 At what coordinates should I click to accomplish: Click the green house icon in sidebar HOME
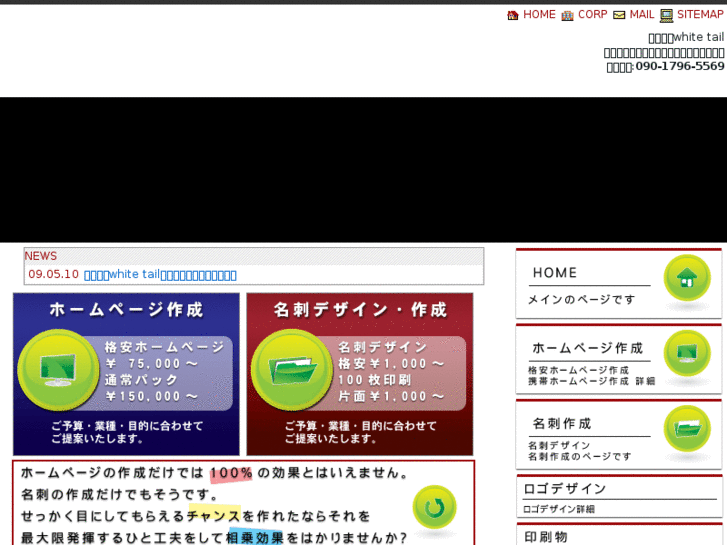click(x=687, y=278)
